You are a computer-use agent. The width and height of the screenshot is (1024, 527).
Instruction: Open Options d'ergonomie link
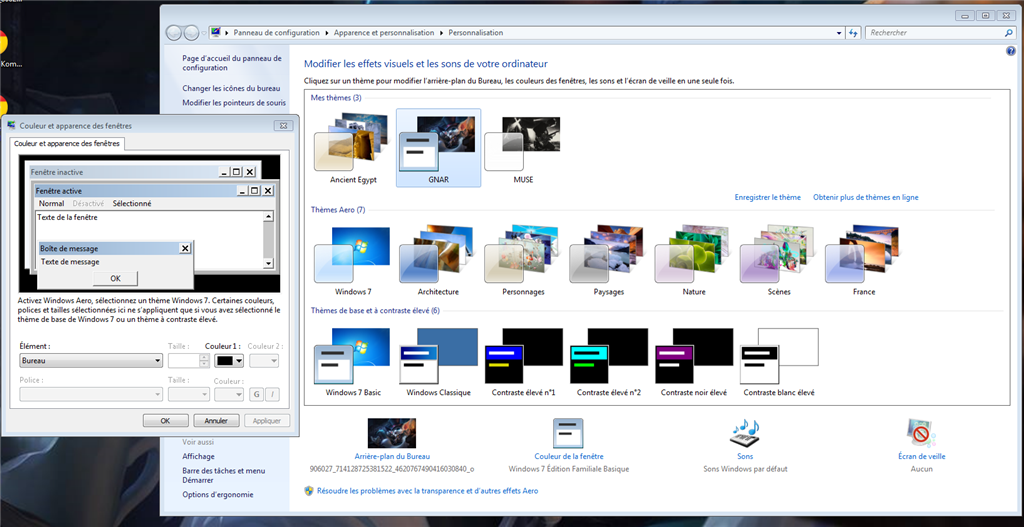pos(218,494)
